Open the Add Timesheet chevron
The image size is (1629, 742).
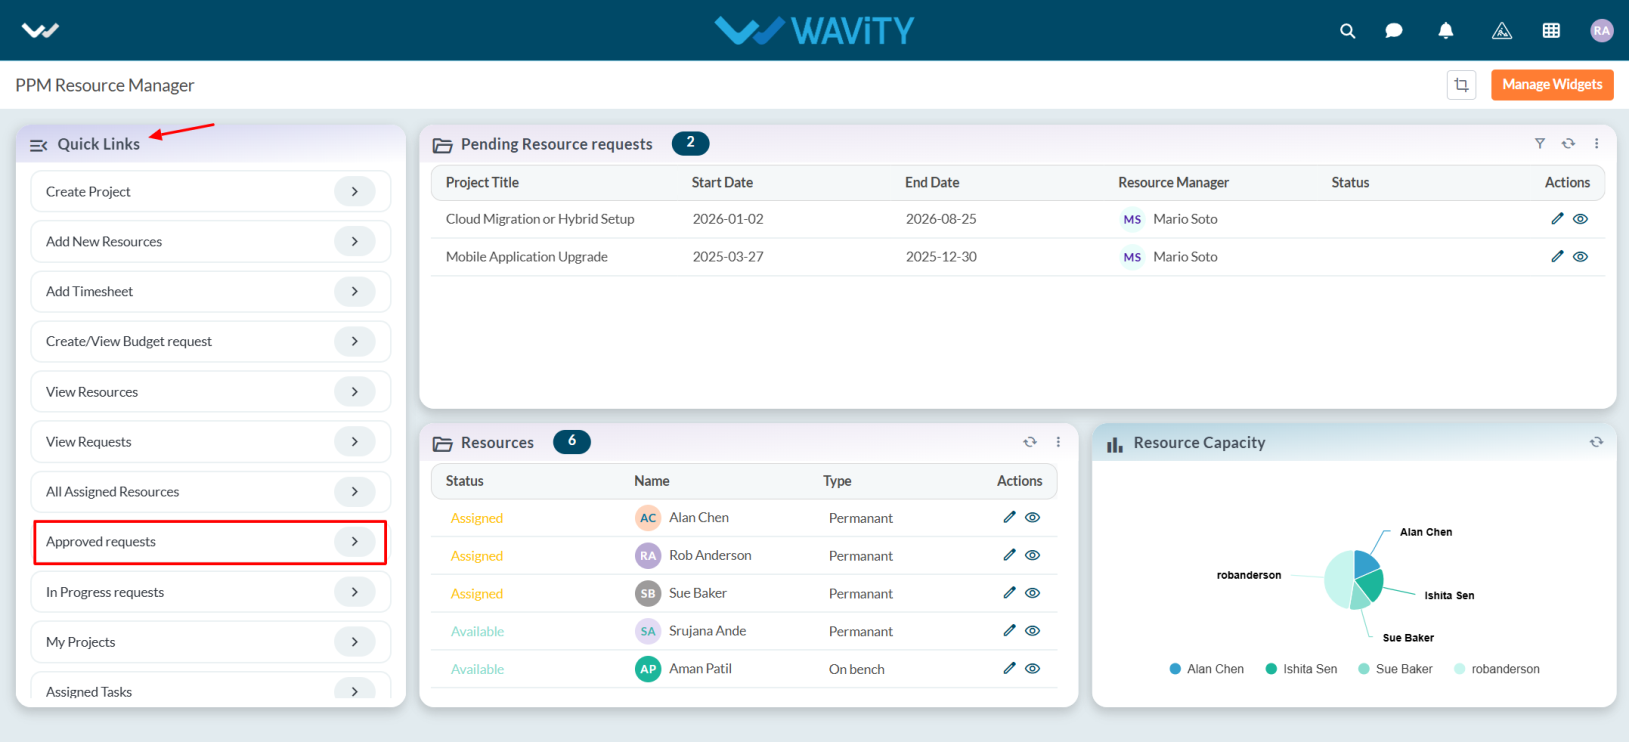[x=355, y=291]
